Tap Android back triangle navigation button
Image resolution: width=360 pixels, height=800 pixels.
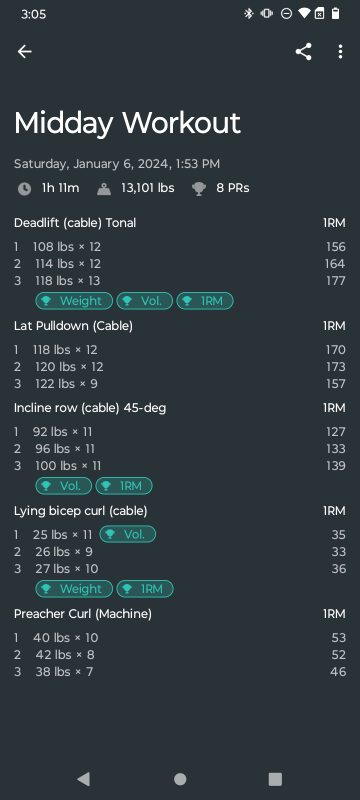[x=84, y=779]
